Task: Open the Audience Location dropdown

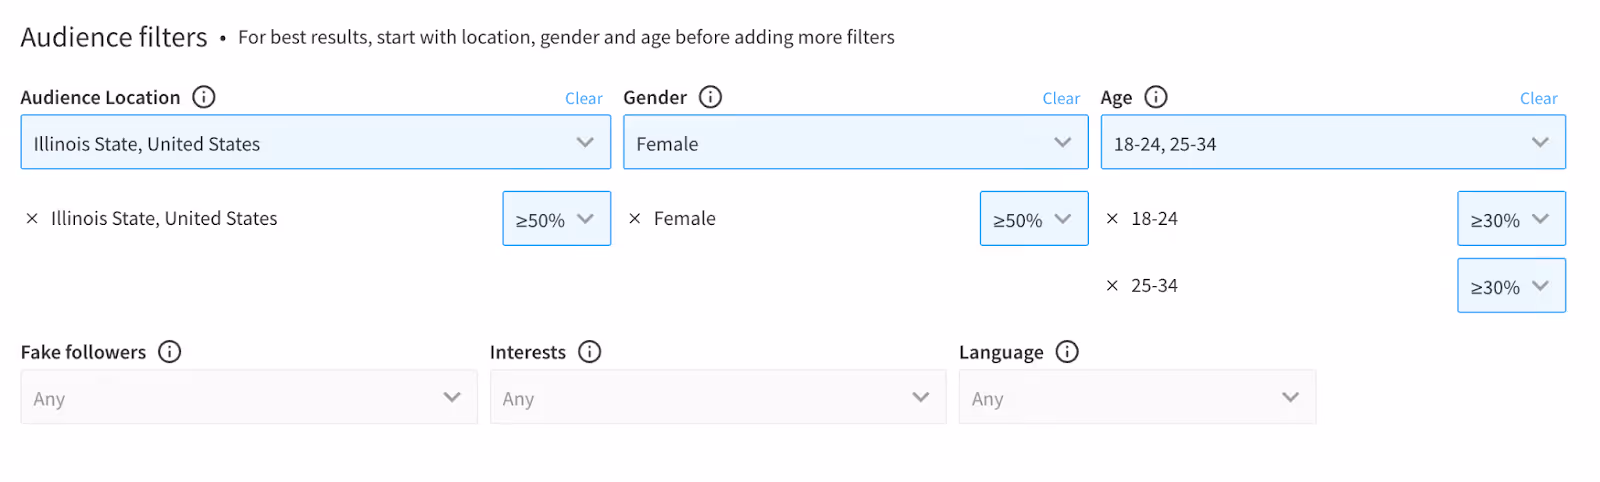Action: pyautogui.click(x=315, y=143)
